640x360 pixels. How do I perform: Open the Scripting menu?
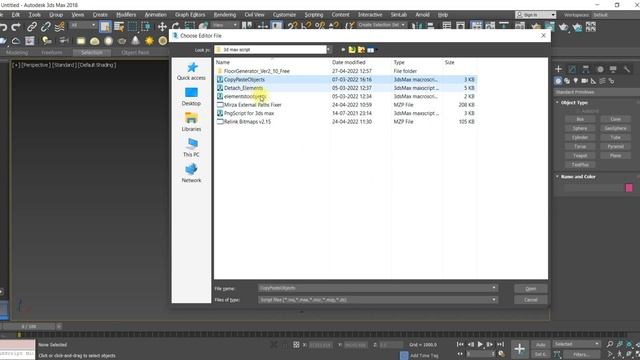click(313, 15)
